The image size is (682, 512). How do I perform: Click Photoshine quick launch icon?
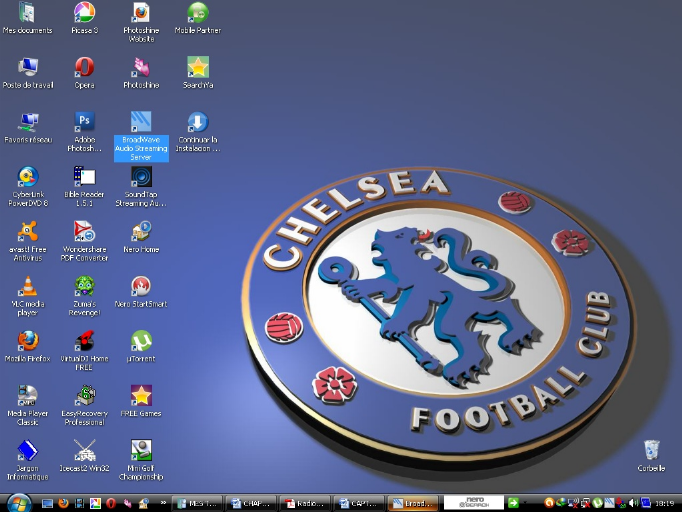tap(127, 504)
